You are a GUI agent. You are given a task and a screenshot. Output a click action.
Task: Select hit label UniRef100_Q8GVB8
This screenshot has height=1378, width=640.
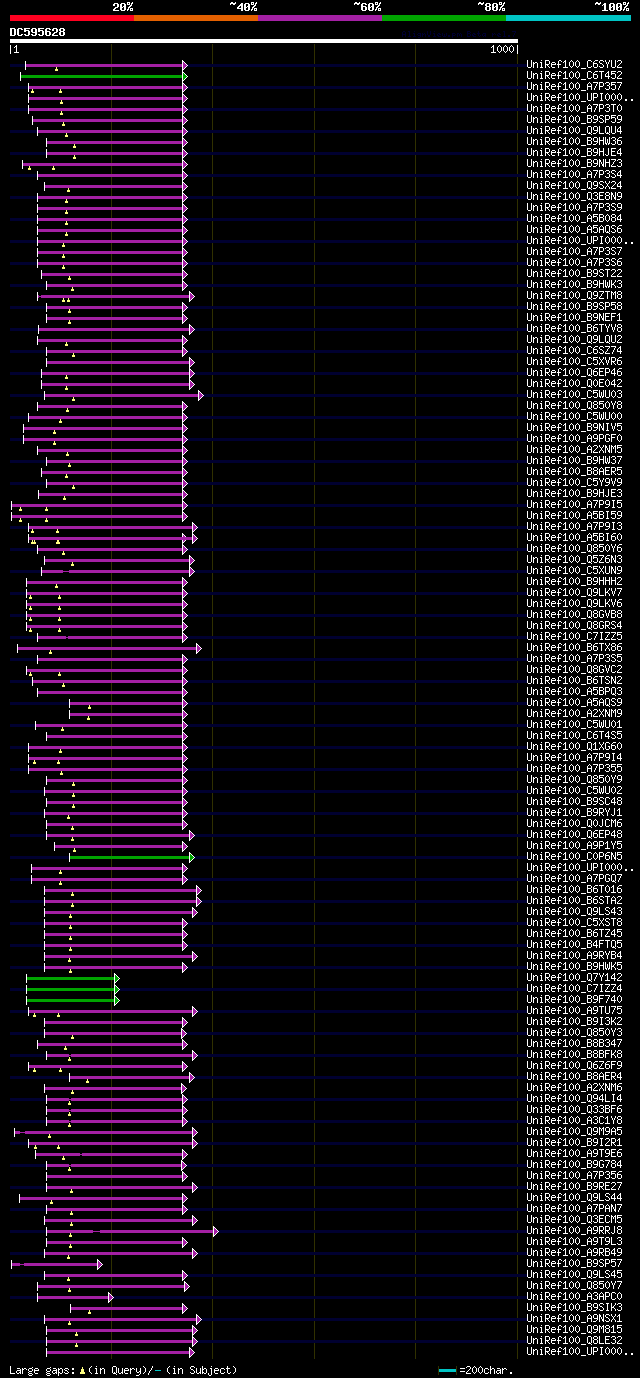tap(574, 614)
